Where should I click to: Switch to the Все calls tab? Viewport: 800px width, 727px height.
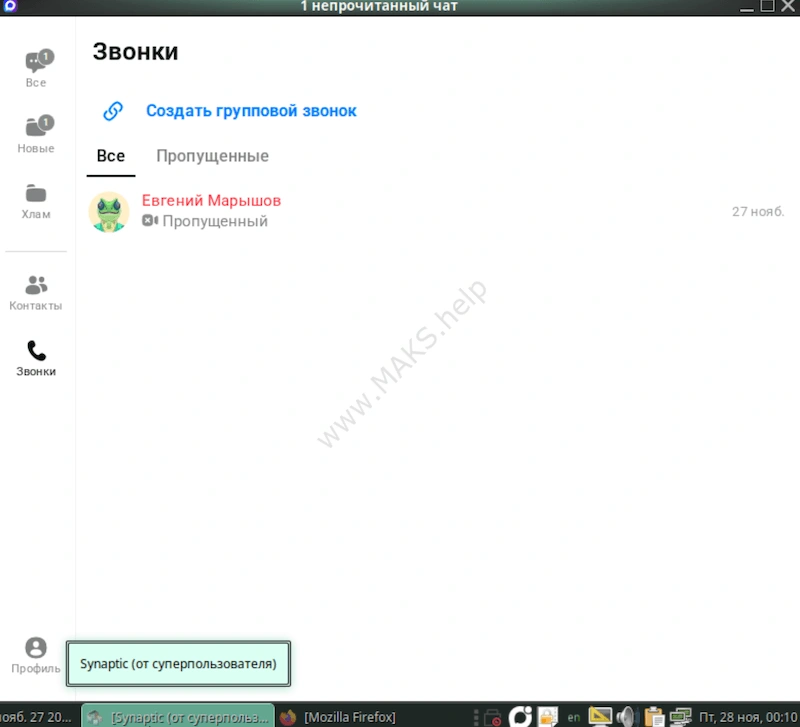tap(110, 156)
